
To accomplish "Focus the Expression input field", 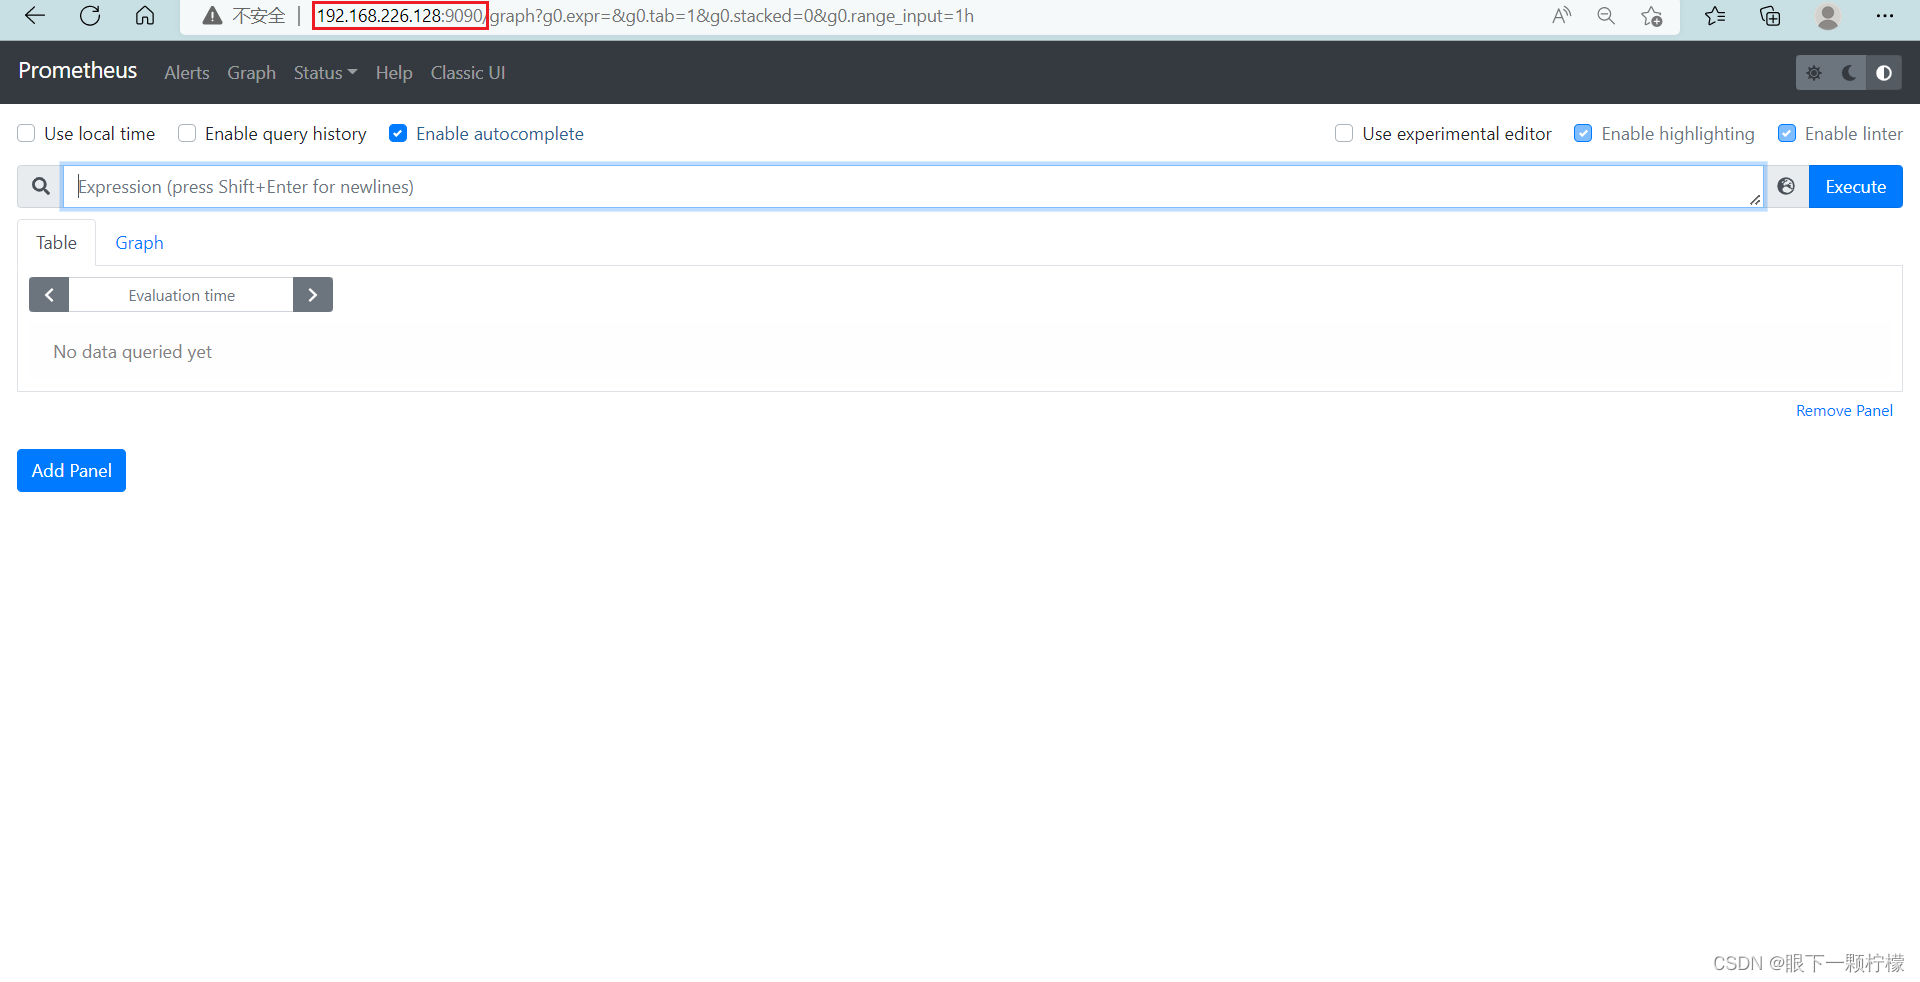I will tap(913, 187).
